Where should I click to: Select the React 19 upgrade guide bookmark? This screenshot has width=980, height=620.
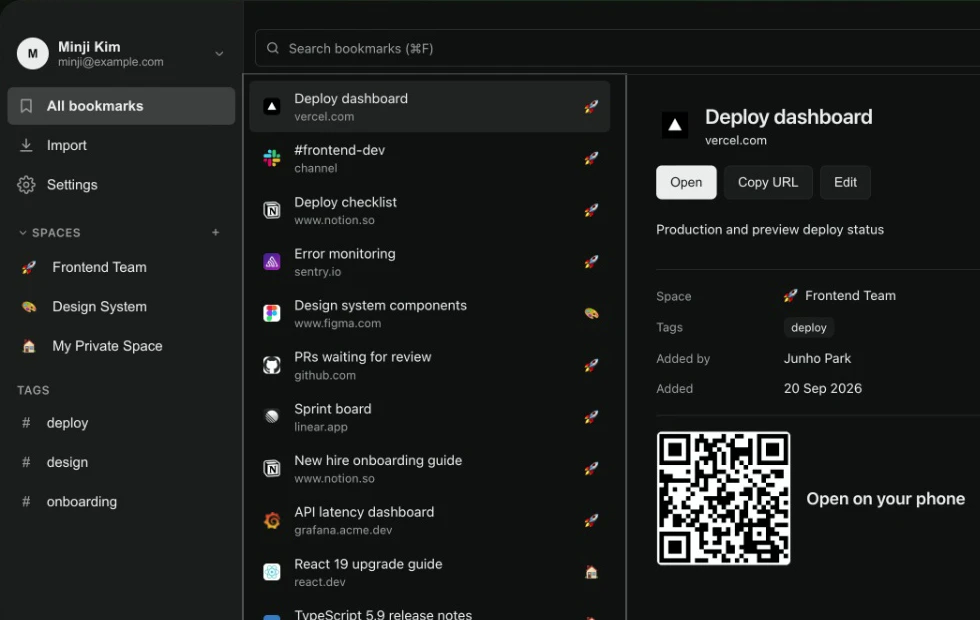tap(429, 572)
